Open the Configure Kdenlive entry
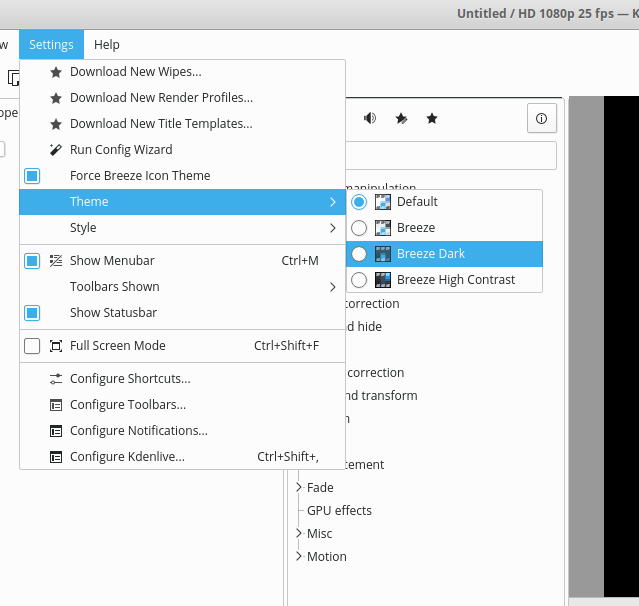Viewport: 639px width, 606px height. (183, 457)
